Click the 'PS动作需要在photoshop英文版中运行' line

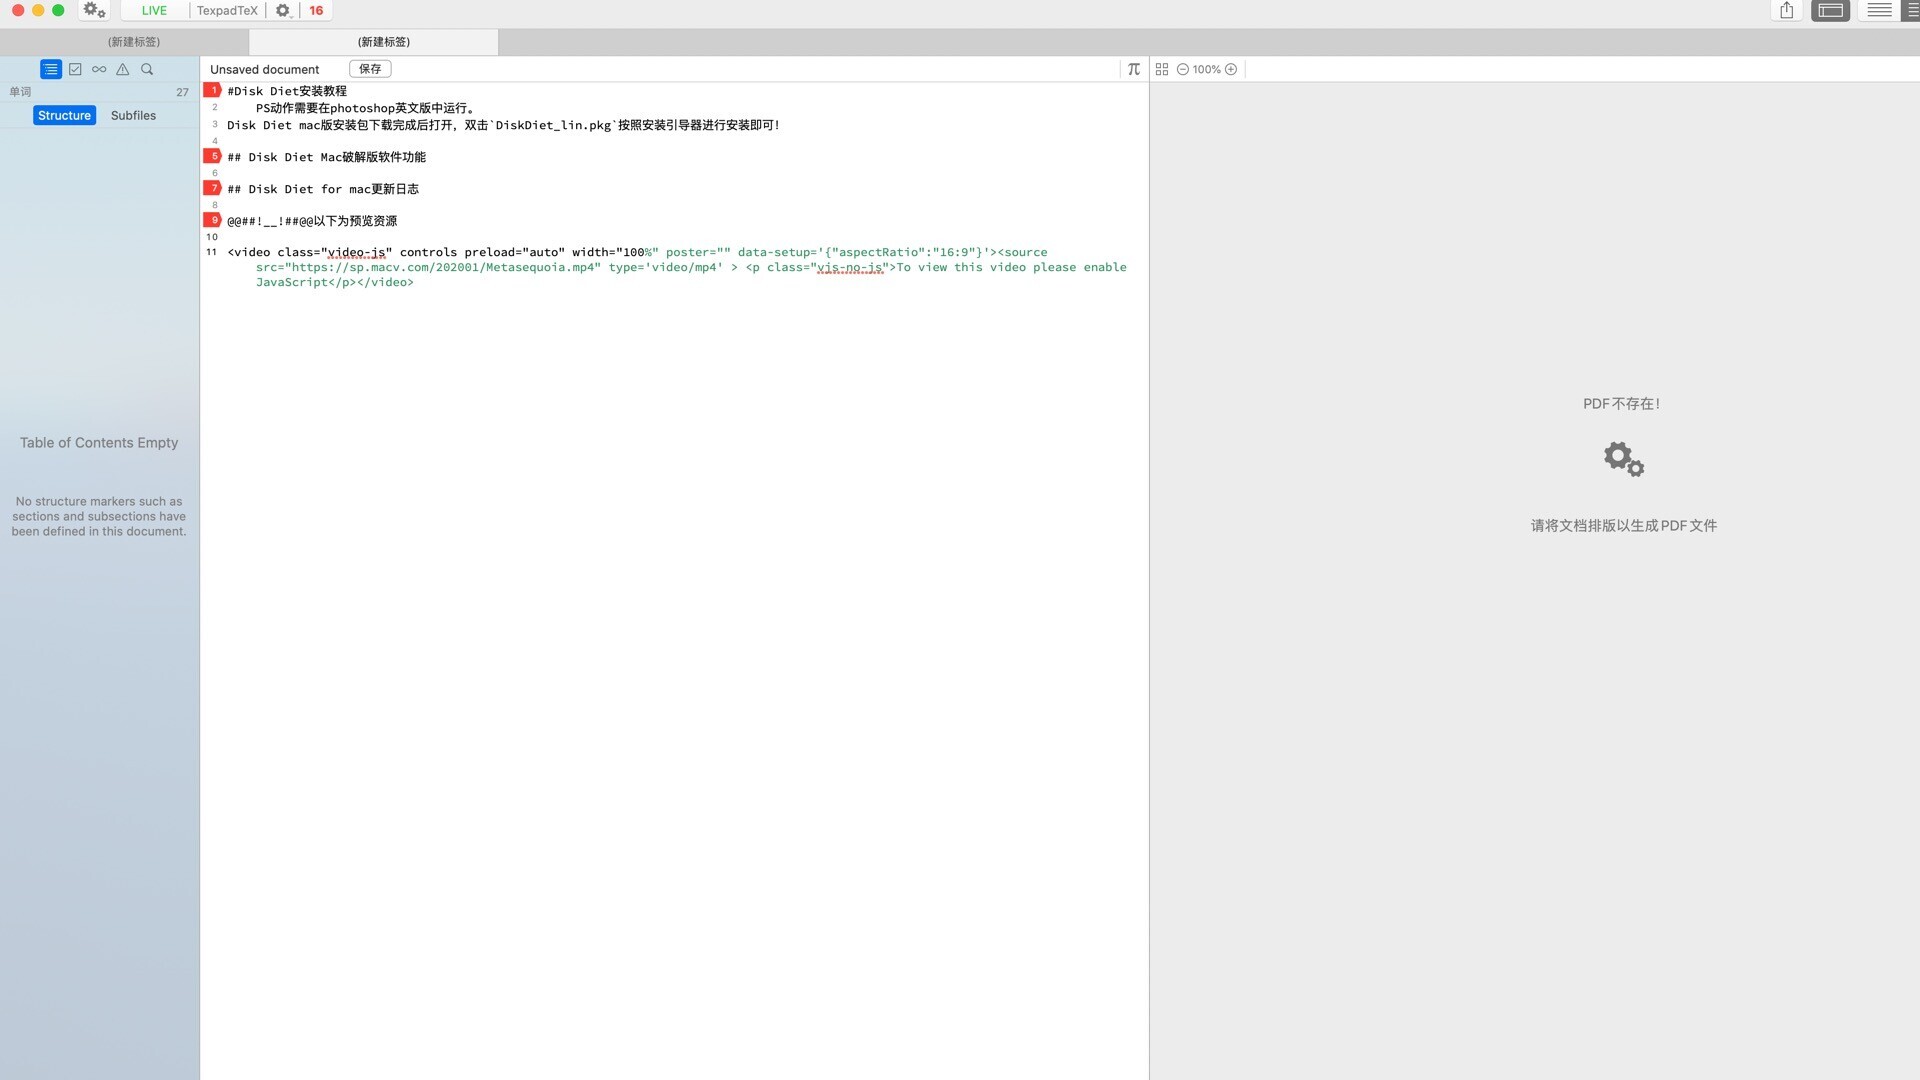point(365,108)
